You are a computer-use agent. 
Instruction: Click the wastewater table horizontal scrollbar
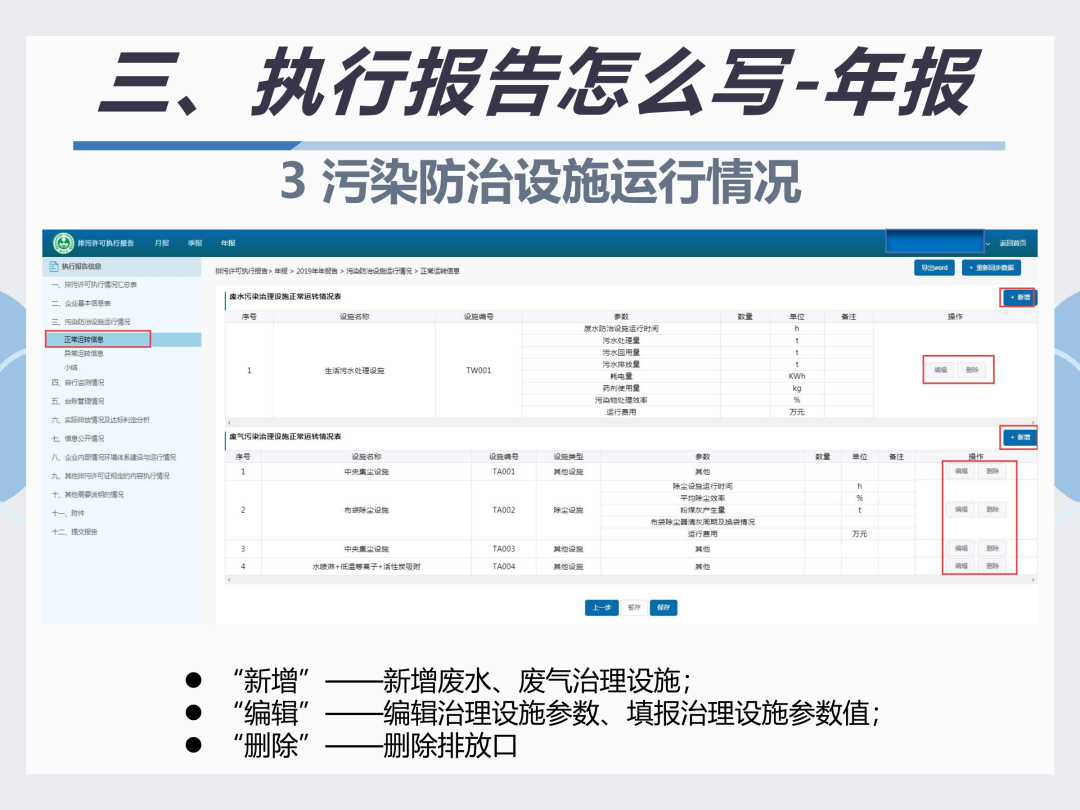pos(631,422)
